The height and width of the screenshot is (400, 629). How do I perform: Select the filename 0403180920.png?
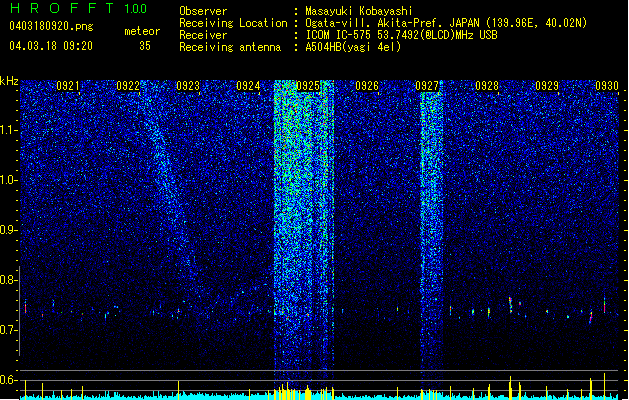[51, 26]
